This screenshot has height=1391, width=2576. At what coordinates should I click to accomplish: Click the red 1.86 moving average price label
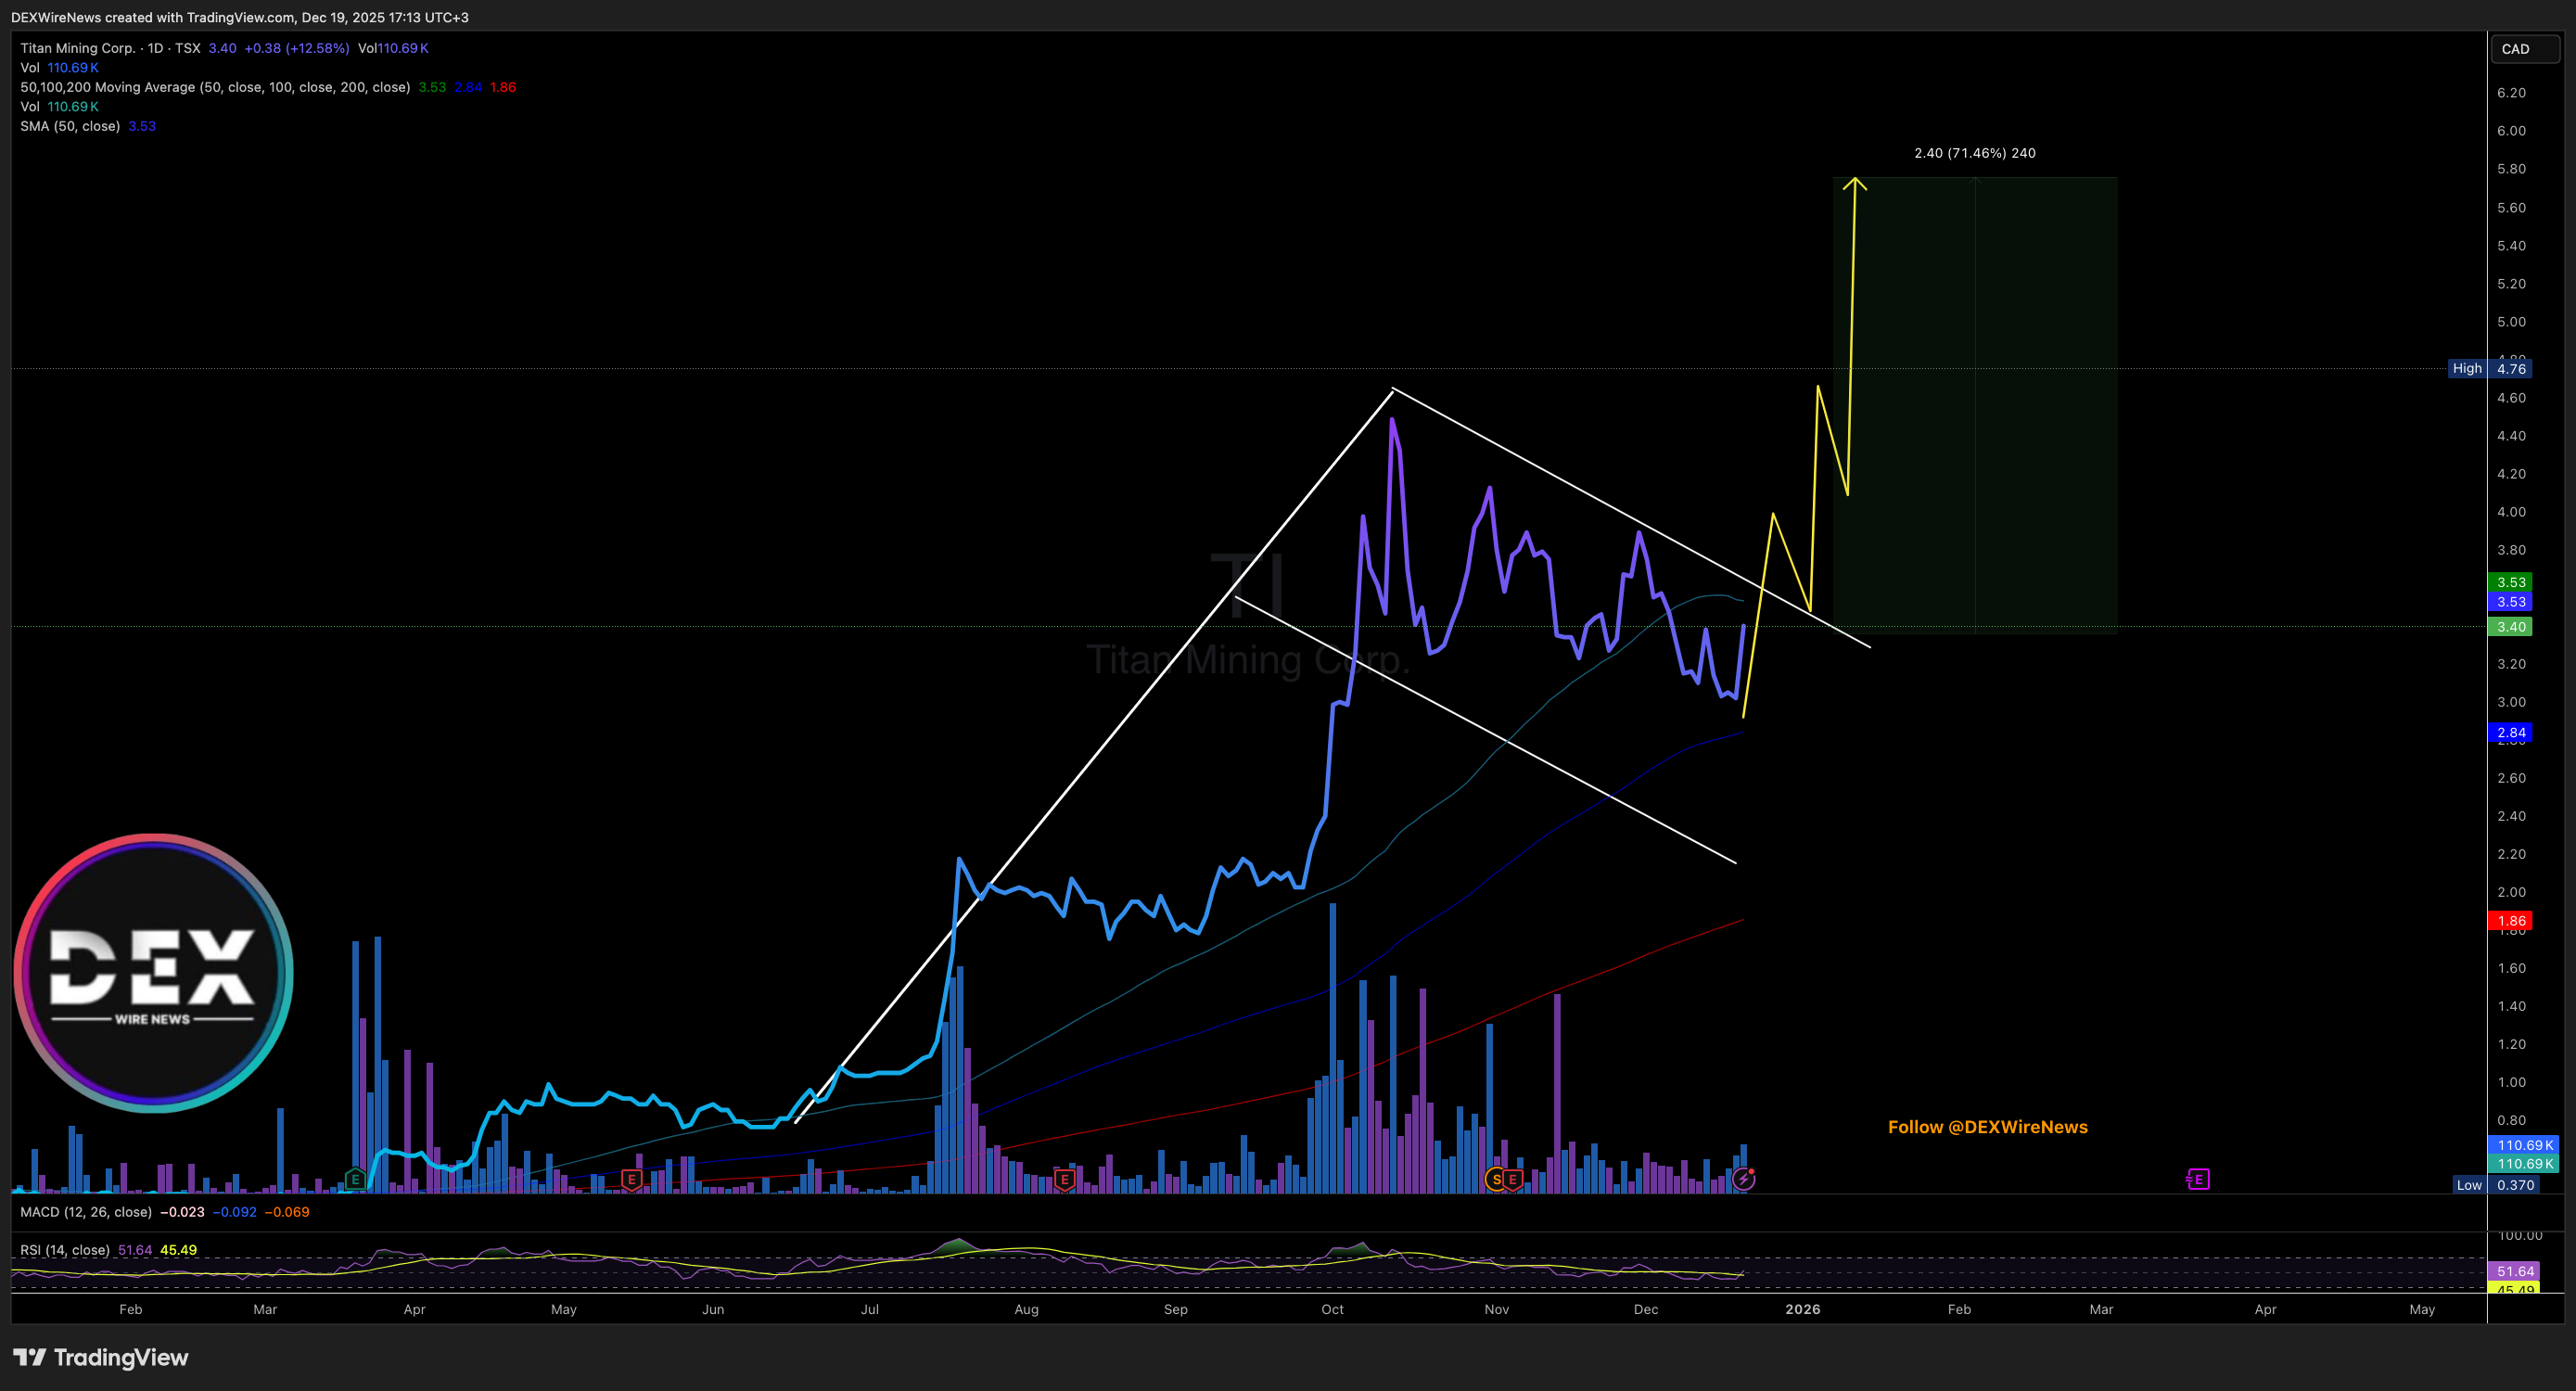pos(2511,921)
